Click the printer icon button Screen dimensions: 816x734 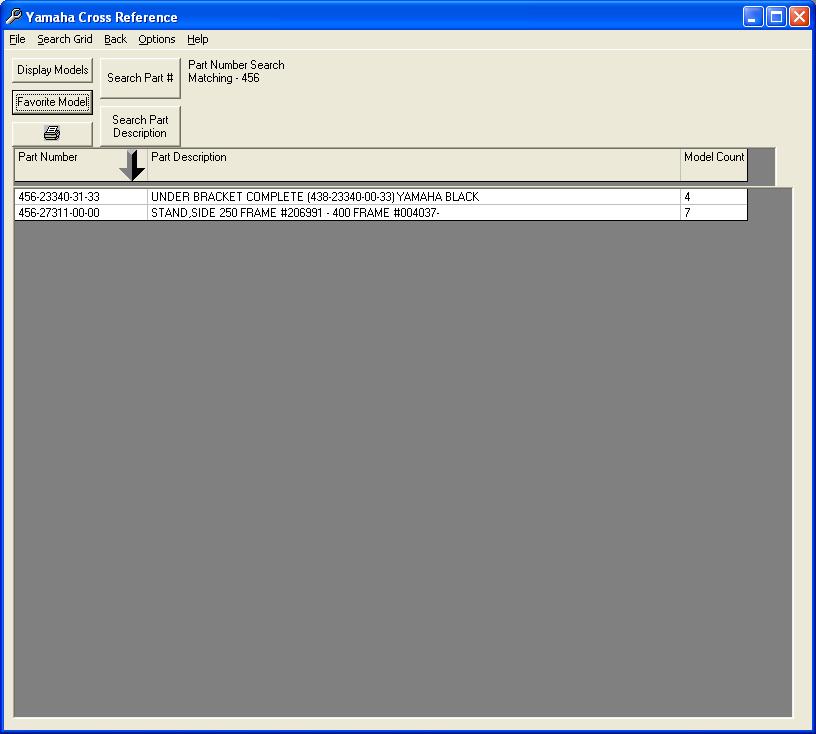52,134
